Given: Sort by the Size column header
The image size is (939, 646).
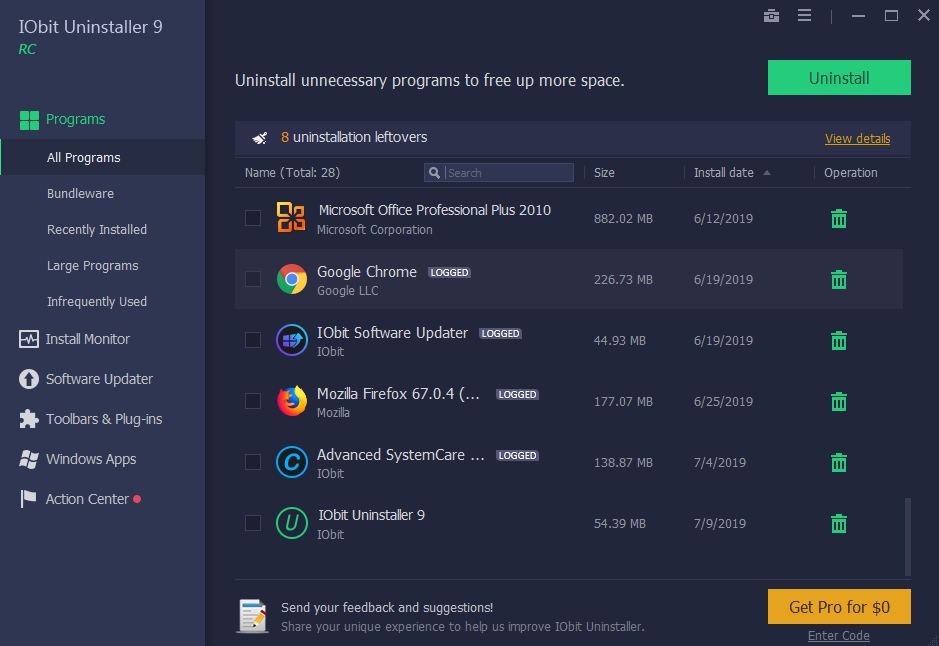Looking at the screenshot, I should [x=604, y=173].
